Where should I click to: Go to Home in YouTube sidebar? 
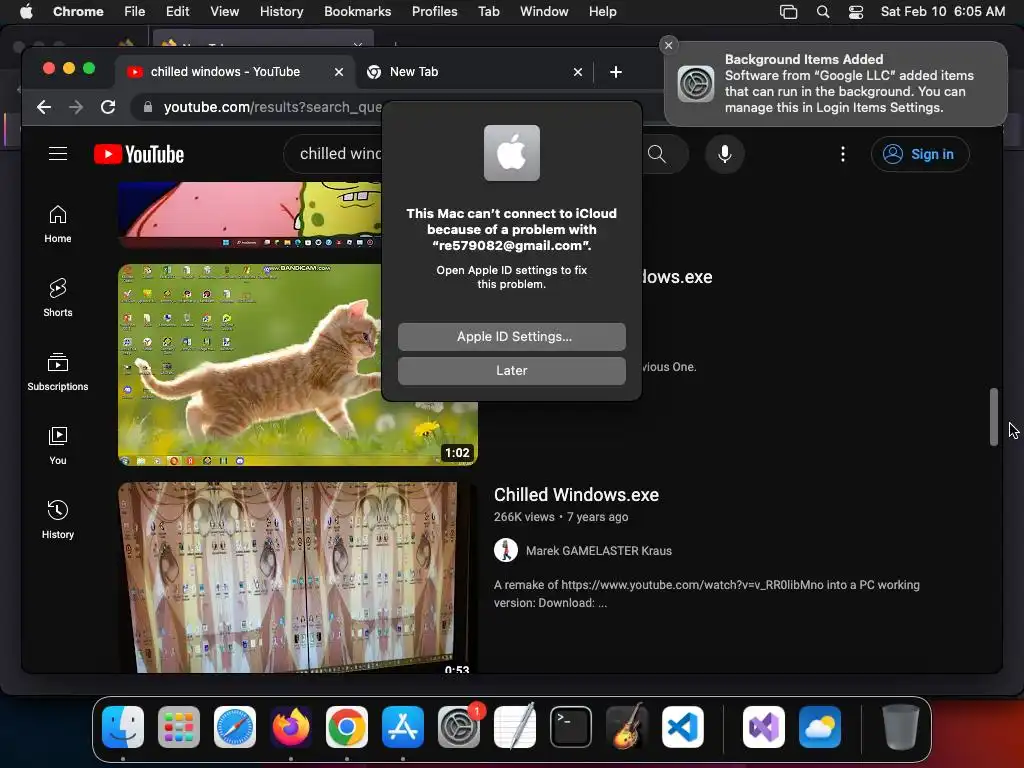coord(57,224)
